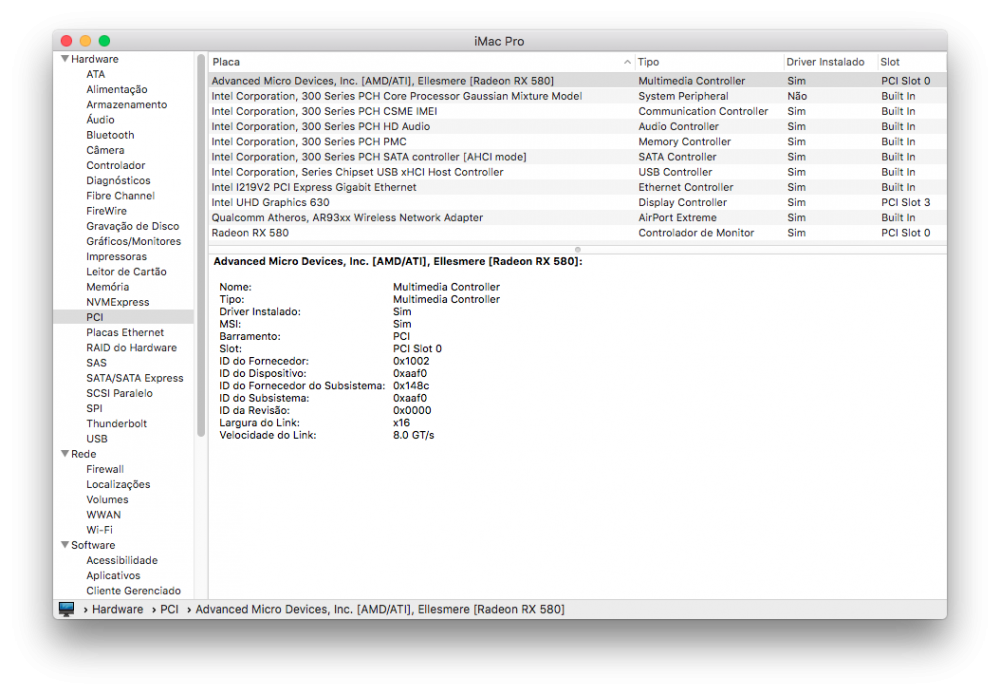Click the 0xaaf0 device ID value

(x=410, y=373)
